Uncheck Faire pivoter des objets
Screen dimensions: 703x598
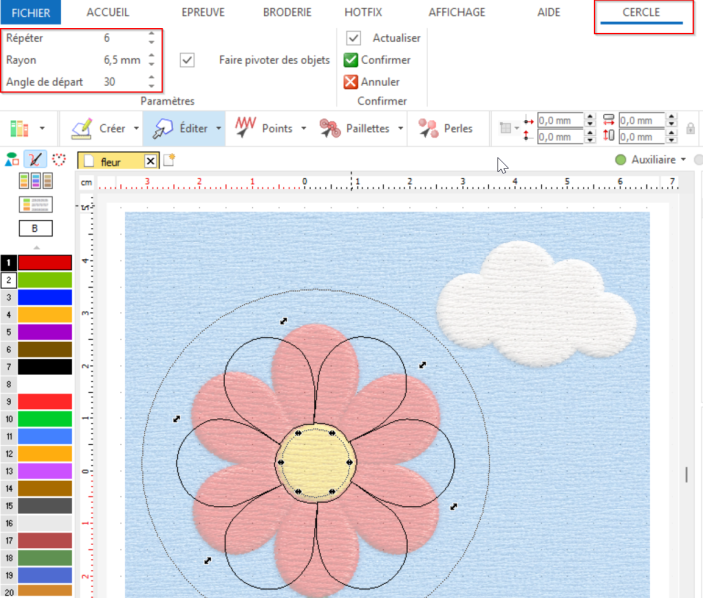187,60
